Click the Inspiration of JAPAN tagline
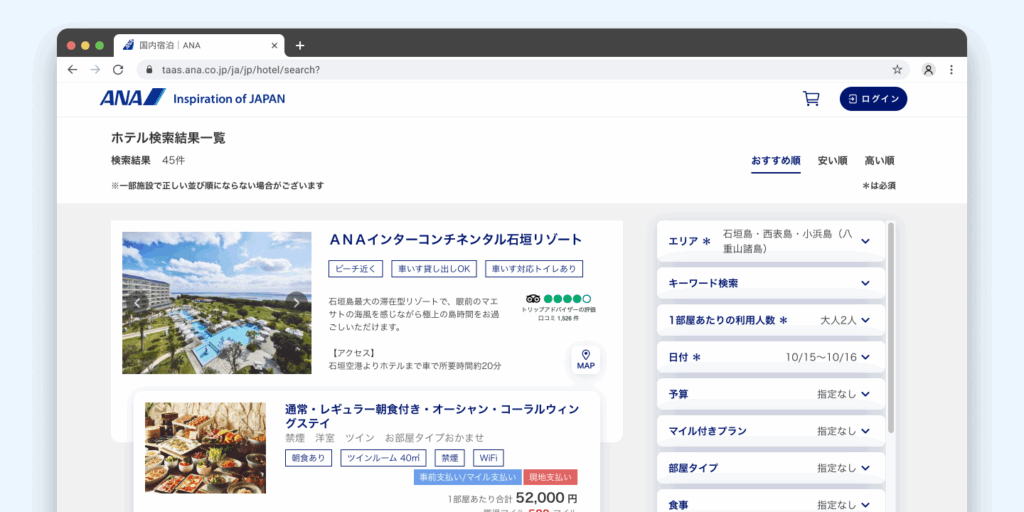 coord(229,99)
